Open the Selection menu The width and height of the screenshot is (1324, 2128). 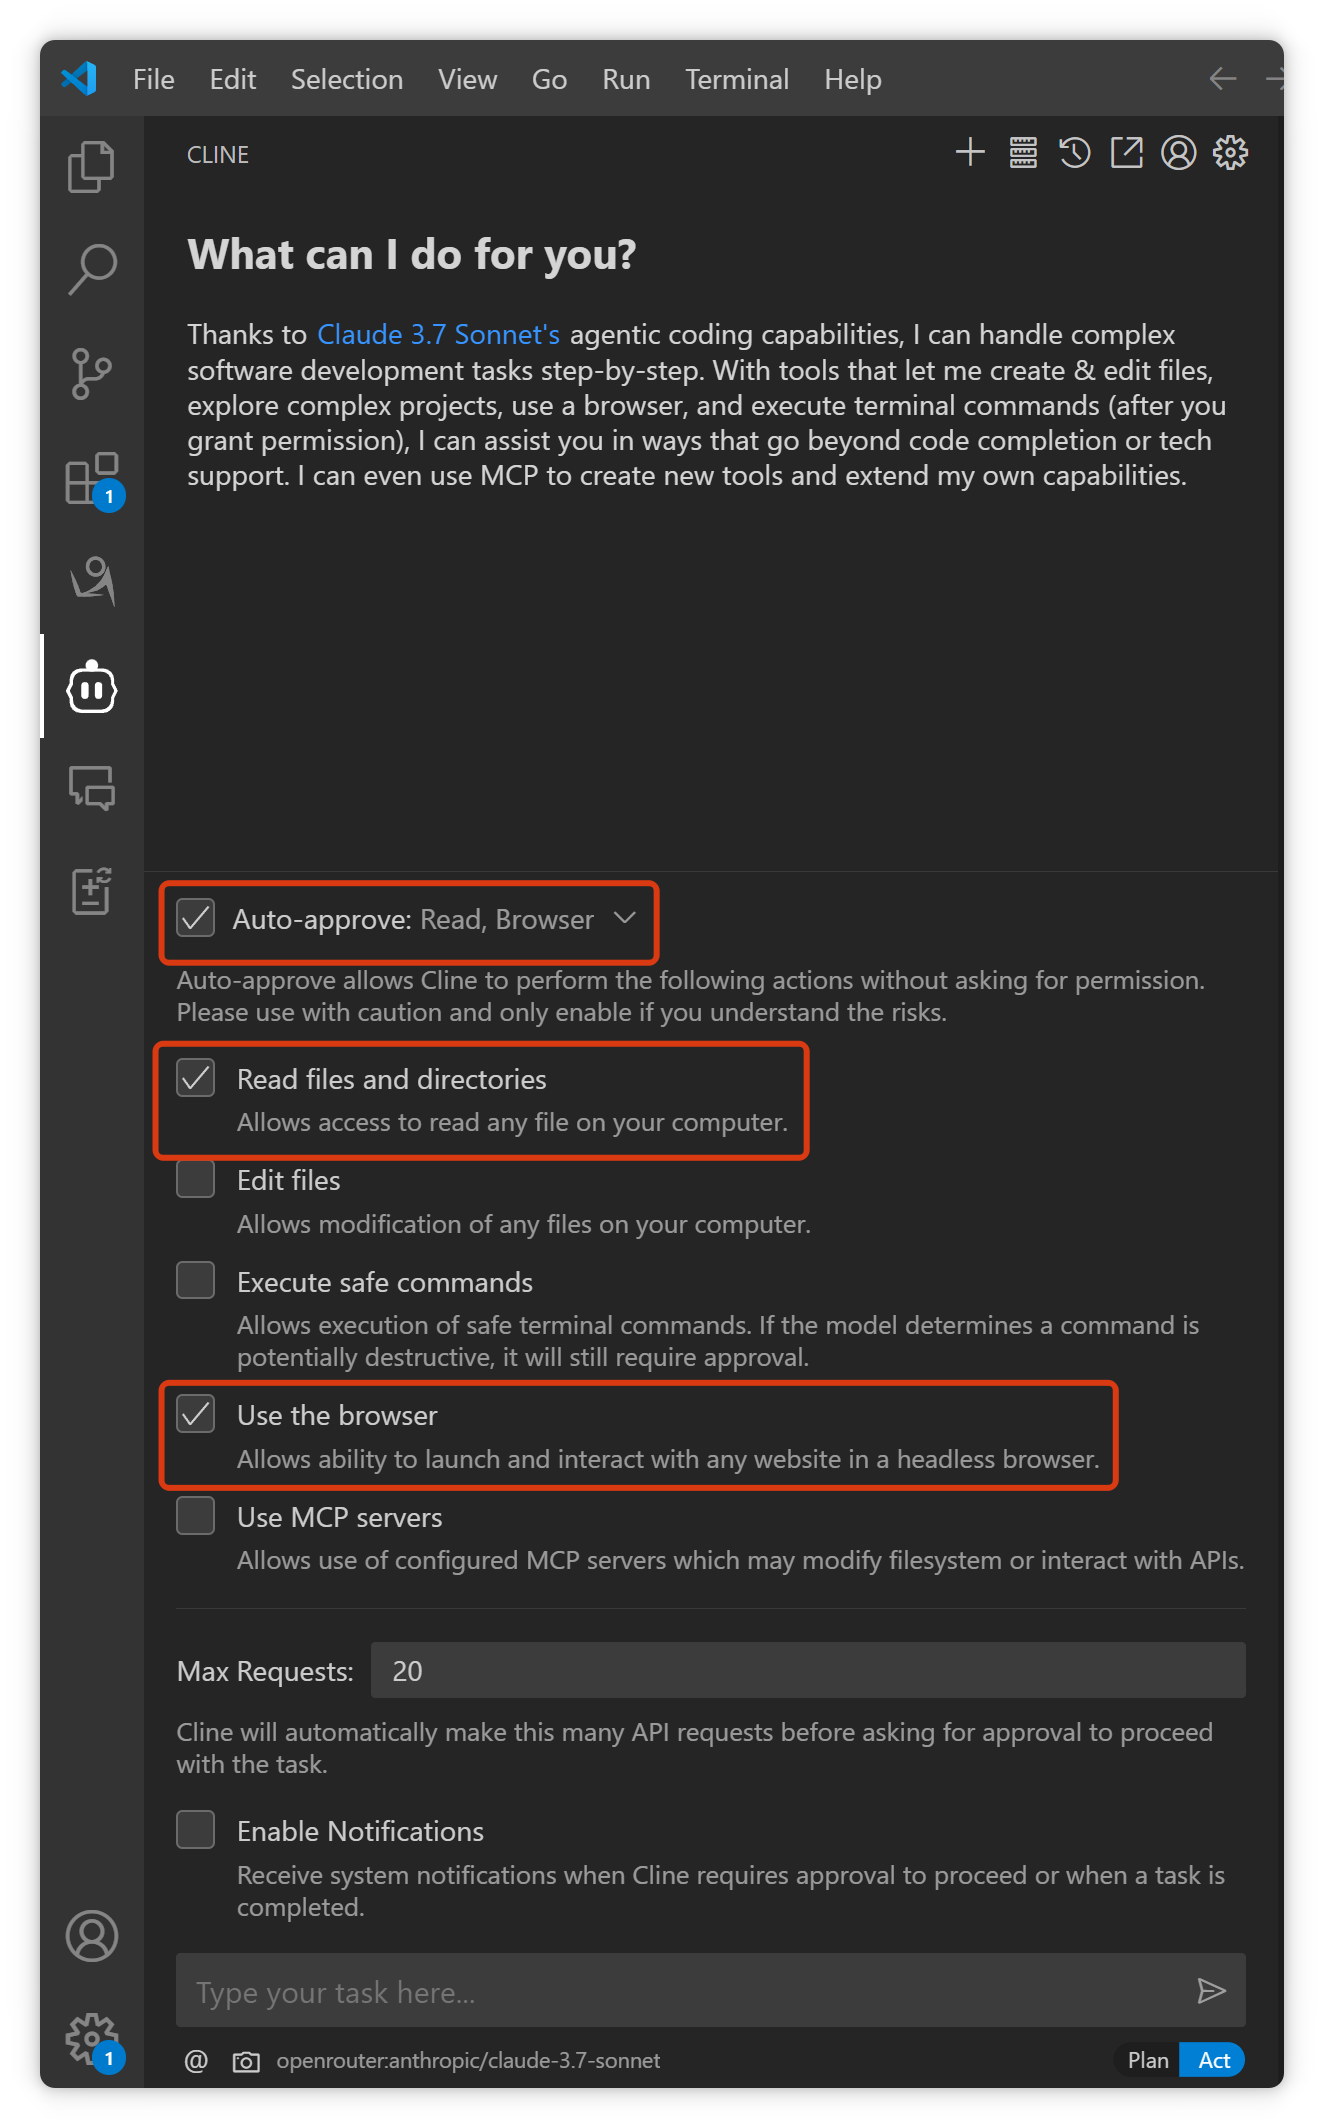(347, 80)
